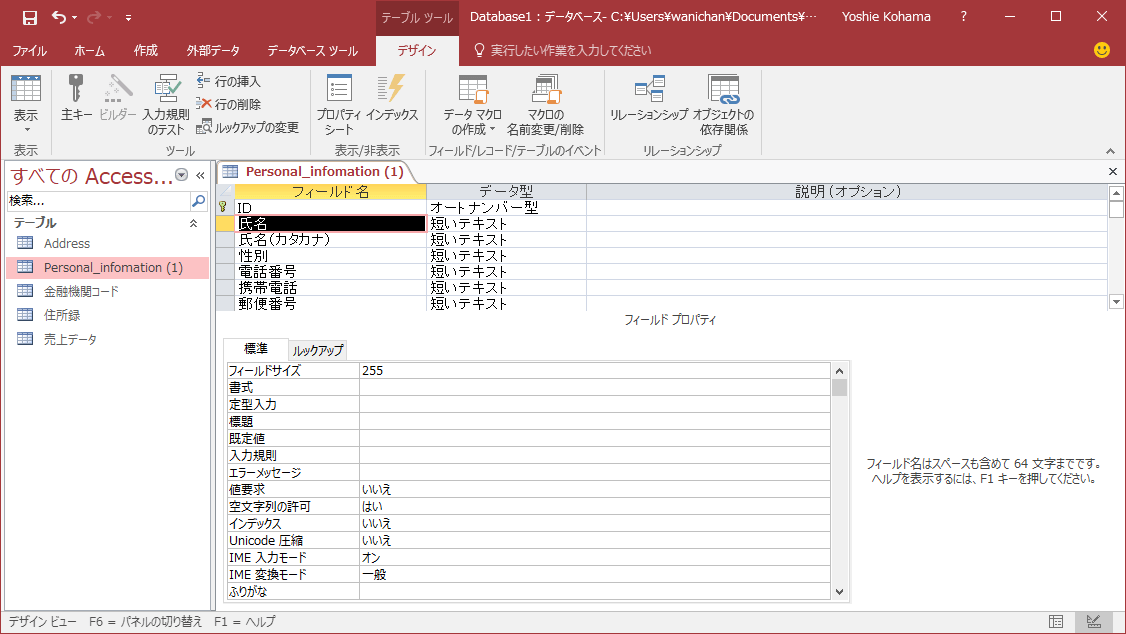Click the navigation pane 検索 search field
This screenshot has width=1126, height=634.
(98, 201)
